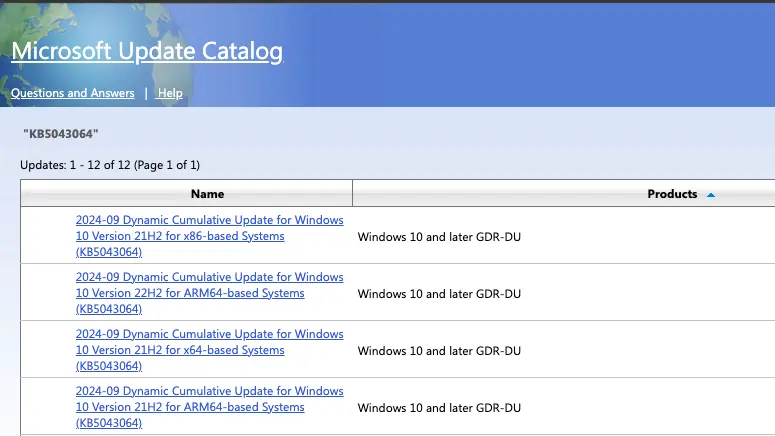Viewport: 775px width, 436px height.
Task: Open the 21H2 x64-based Systems update link
Action: click(209, 350)
